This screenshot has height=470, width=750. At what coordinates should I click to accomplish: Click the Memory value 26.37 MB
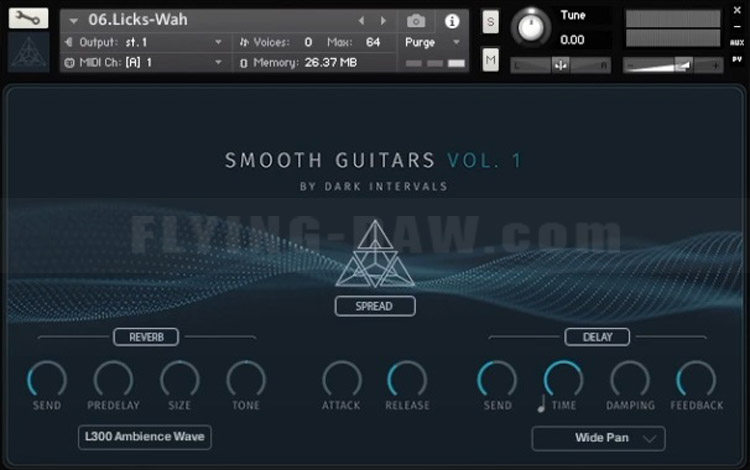(x=331, y=63)
